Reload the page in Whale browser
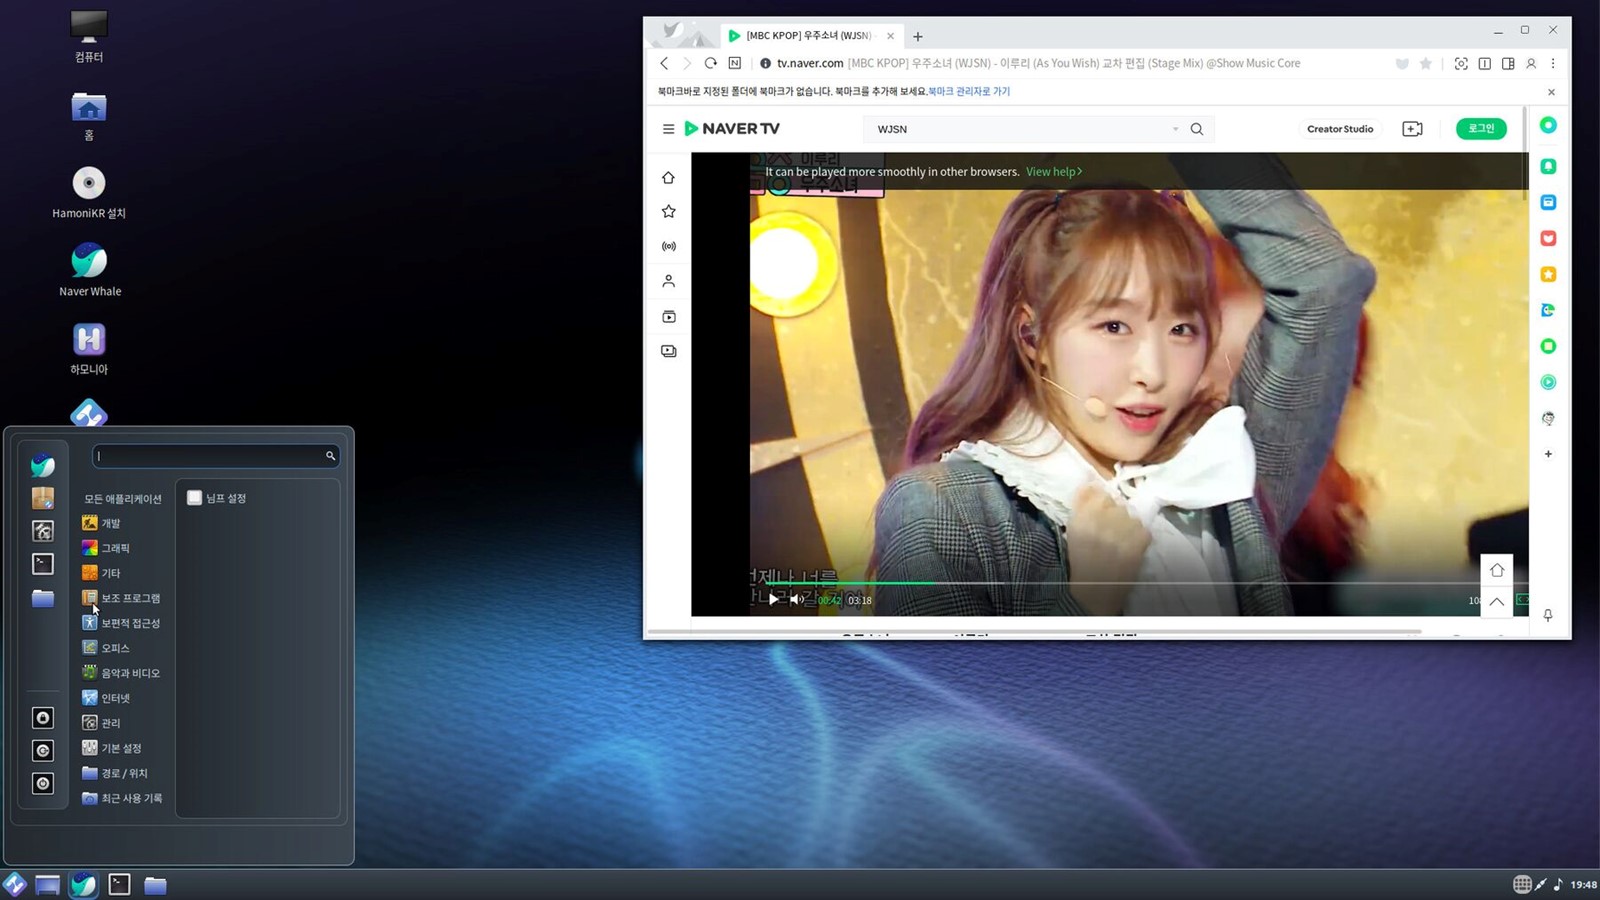1600x900 pixels. [x=711, y=63]
